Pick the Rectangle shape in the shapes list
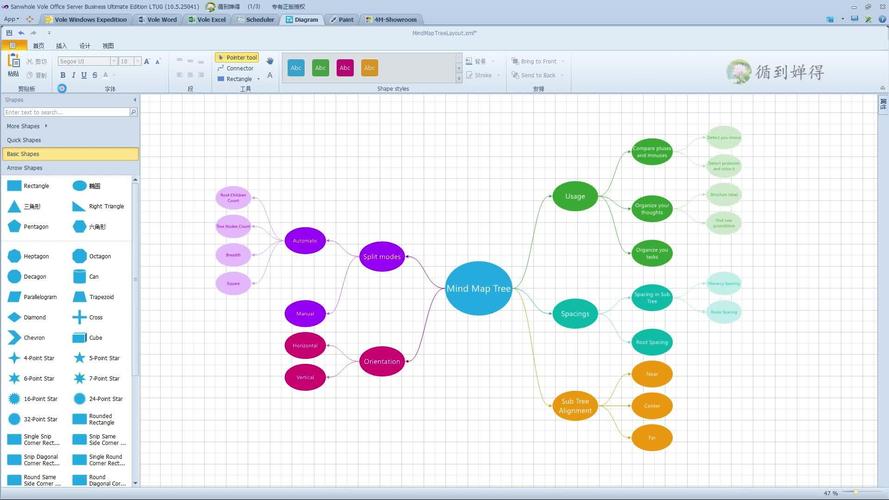889x500 pixels. (x=29, y=186)
